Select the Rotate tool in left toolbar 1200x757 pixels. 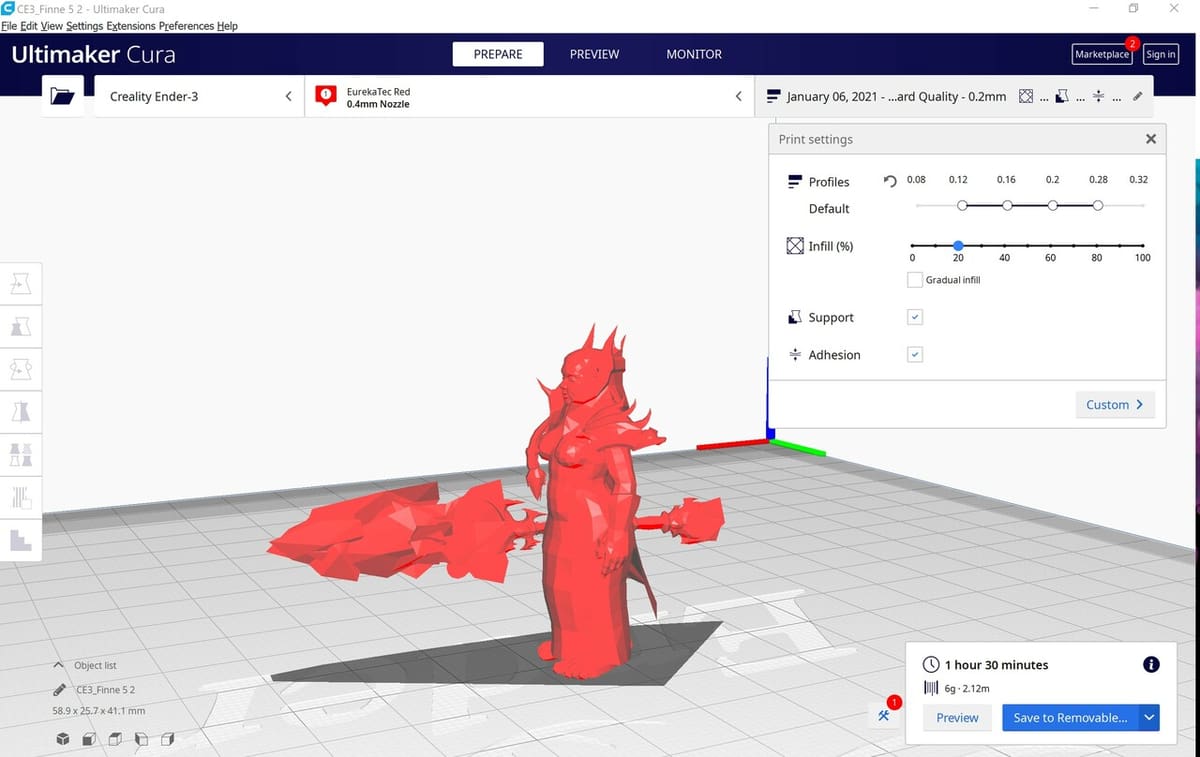click(x=21, y=369)
